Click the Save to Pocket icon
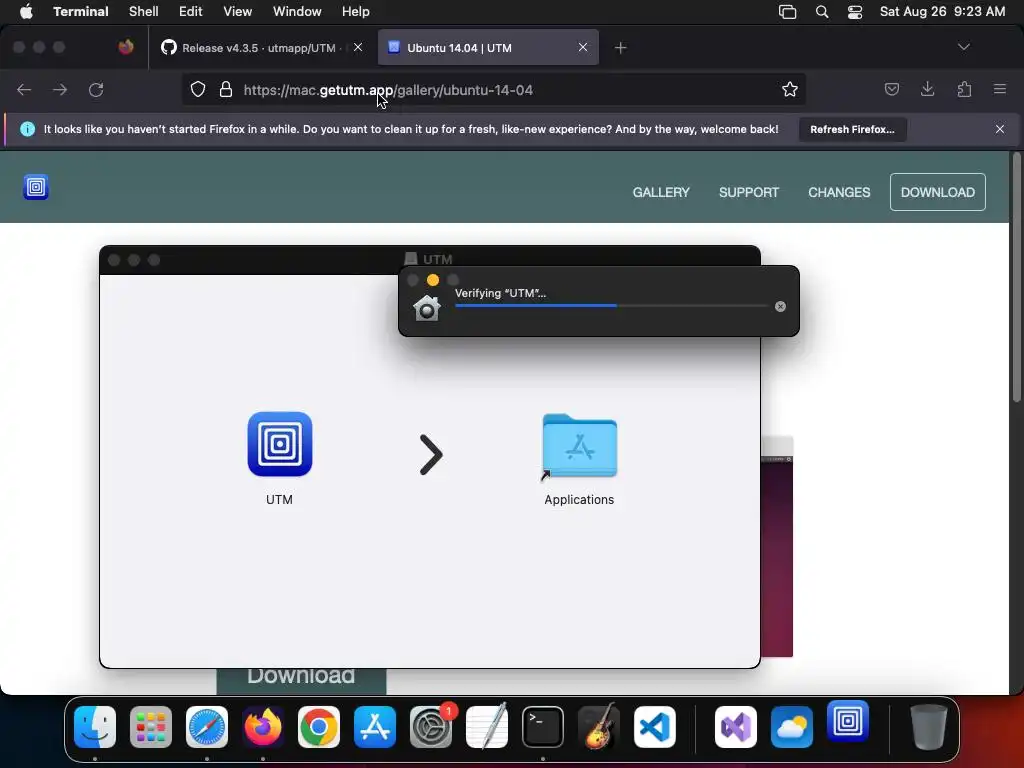Image resolution: width=1024 pixels, height=768 pixels. [891, 89]
